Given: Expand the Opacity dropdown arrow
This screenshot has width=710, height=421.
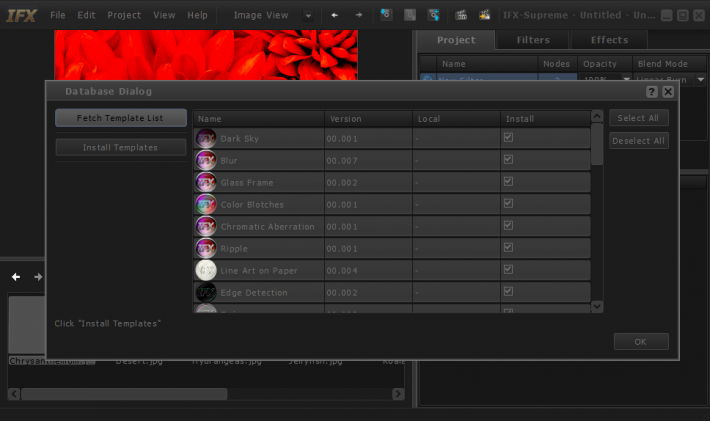Looking at the screenshot, I should pos(627,79).
